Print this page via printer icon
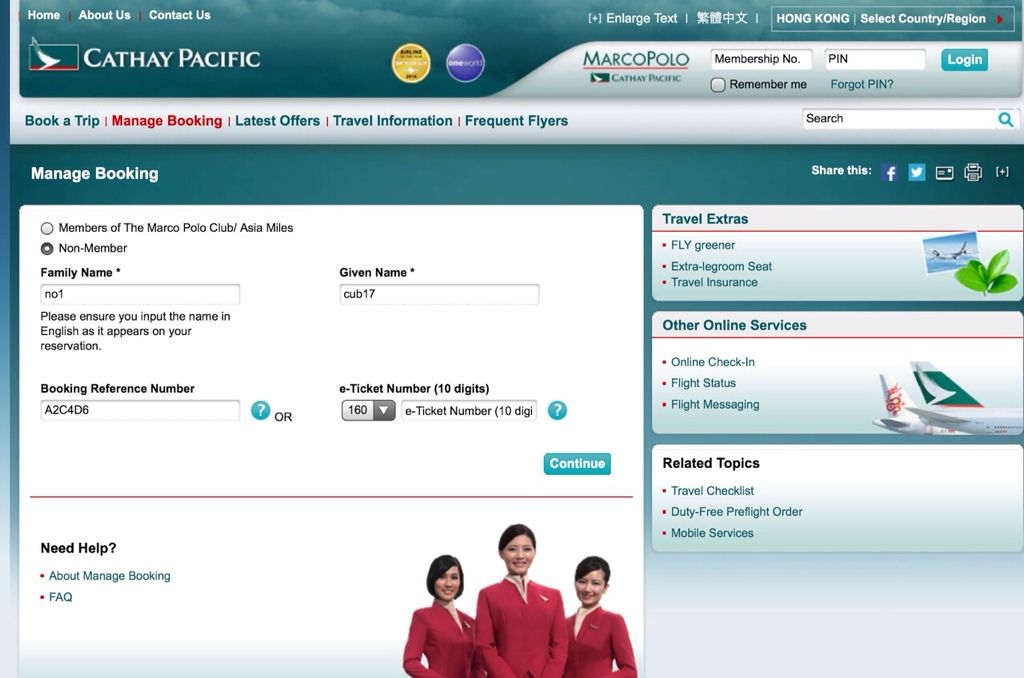1024x678 pixels. point(973,172)
